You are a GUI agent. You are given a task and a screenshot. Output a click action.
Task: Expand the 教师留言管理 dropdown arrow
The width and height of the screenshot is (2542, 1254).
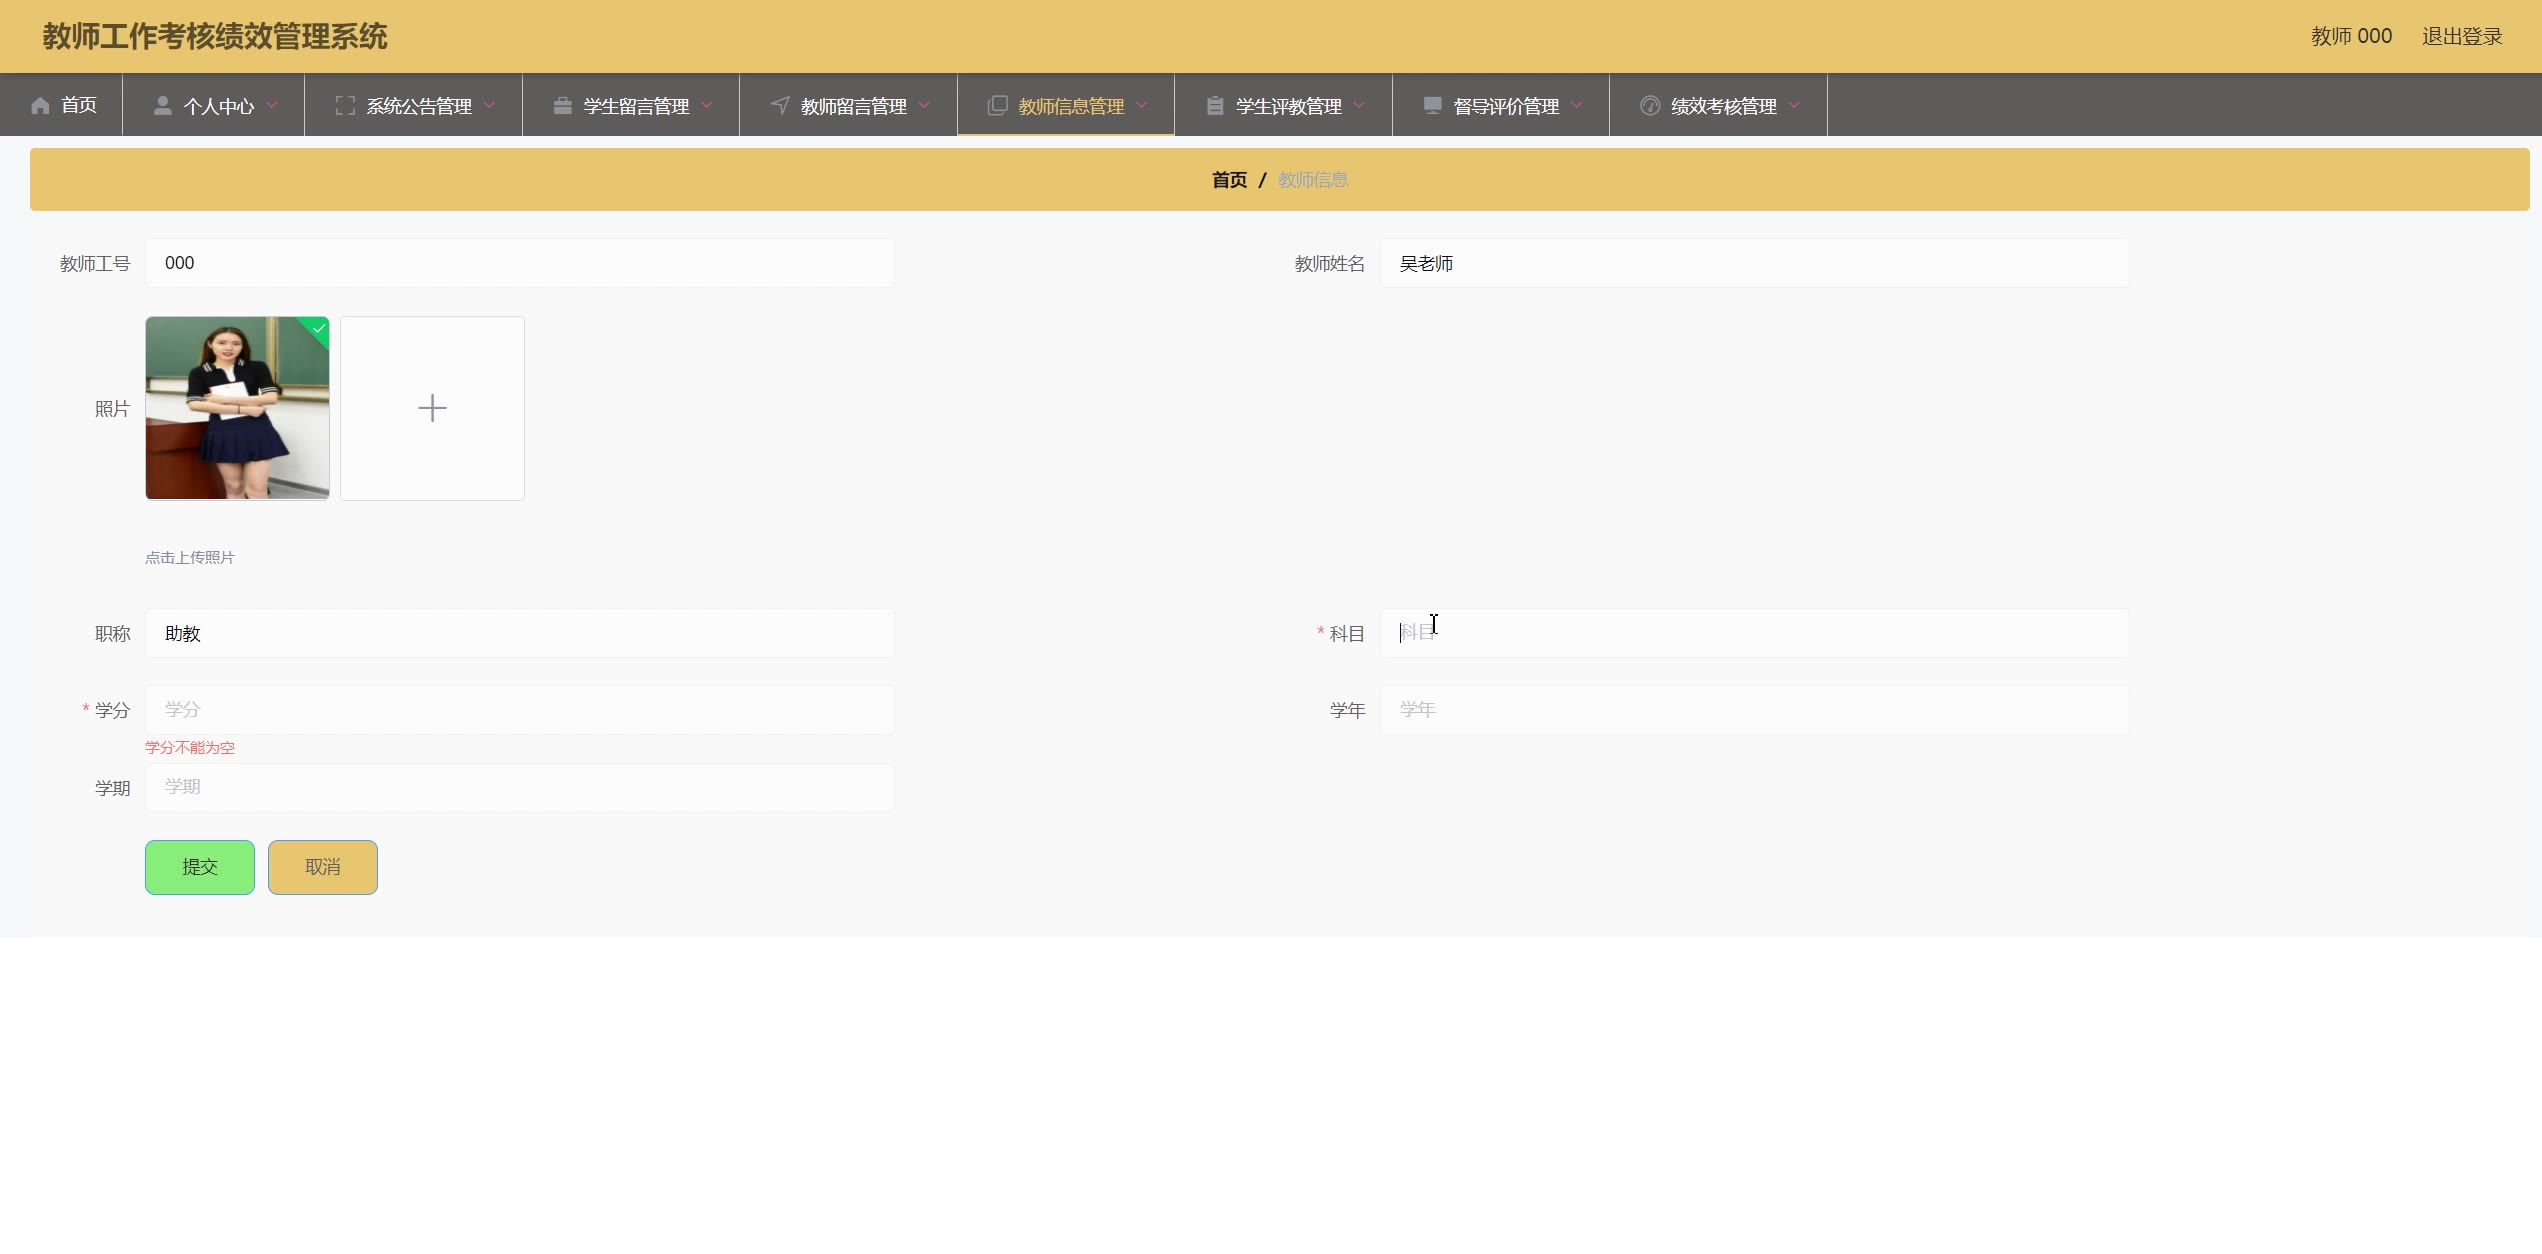tap(924, 105)
